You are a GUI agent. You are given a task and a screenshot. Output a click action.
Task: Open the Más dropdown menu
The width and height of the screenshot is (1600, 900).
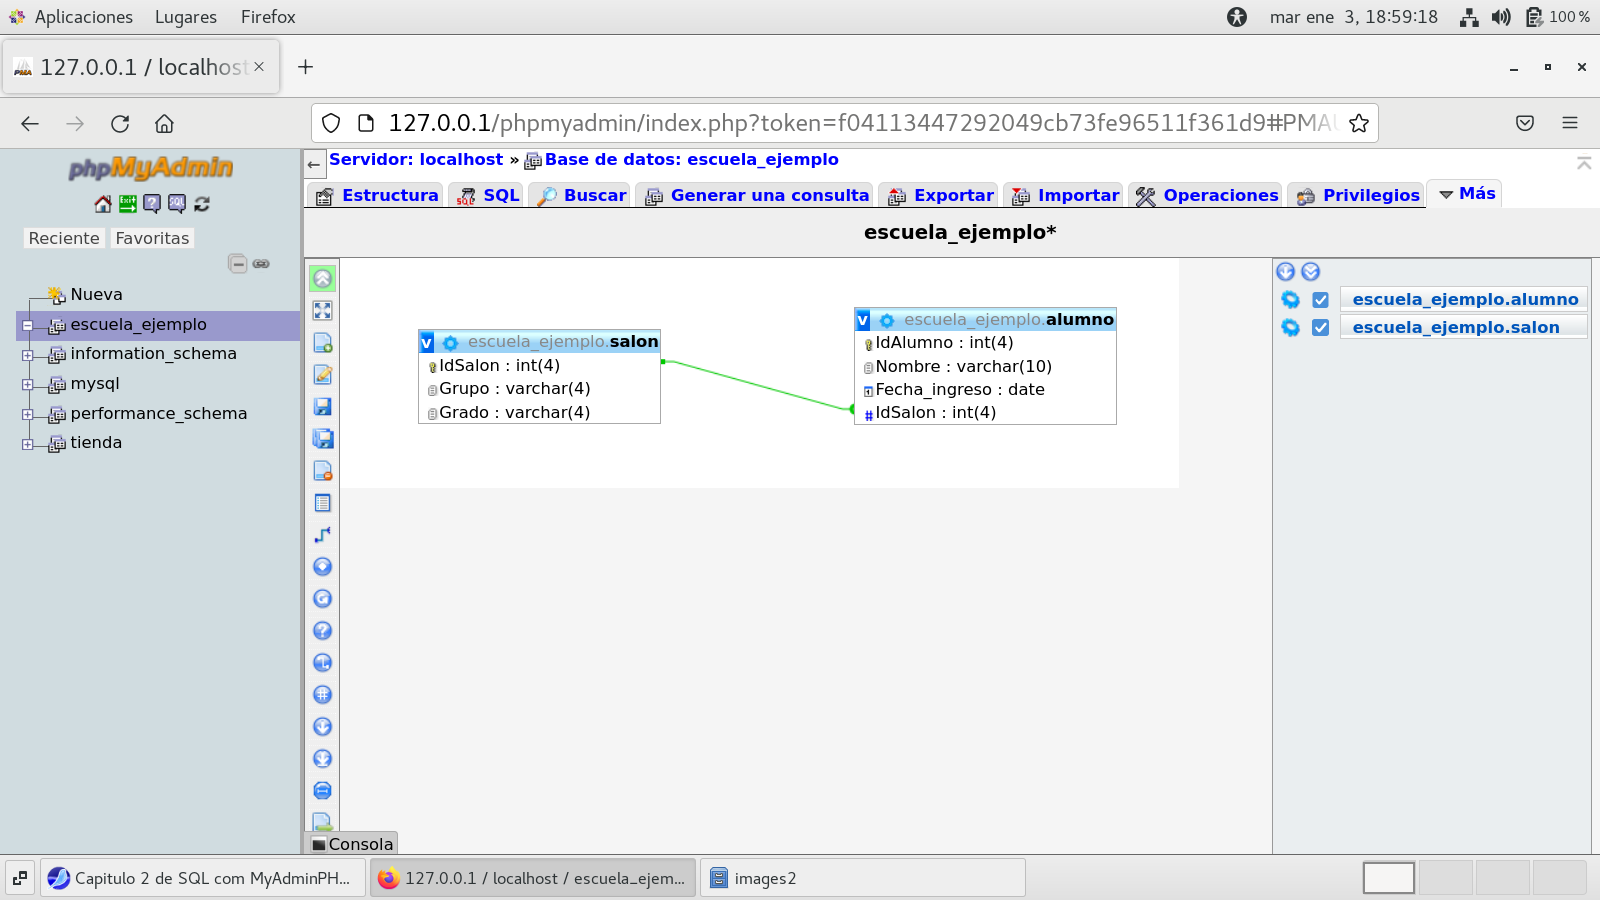point(1466,194)
